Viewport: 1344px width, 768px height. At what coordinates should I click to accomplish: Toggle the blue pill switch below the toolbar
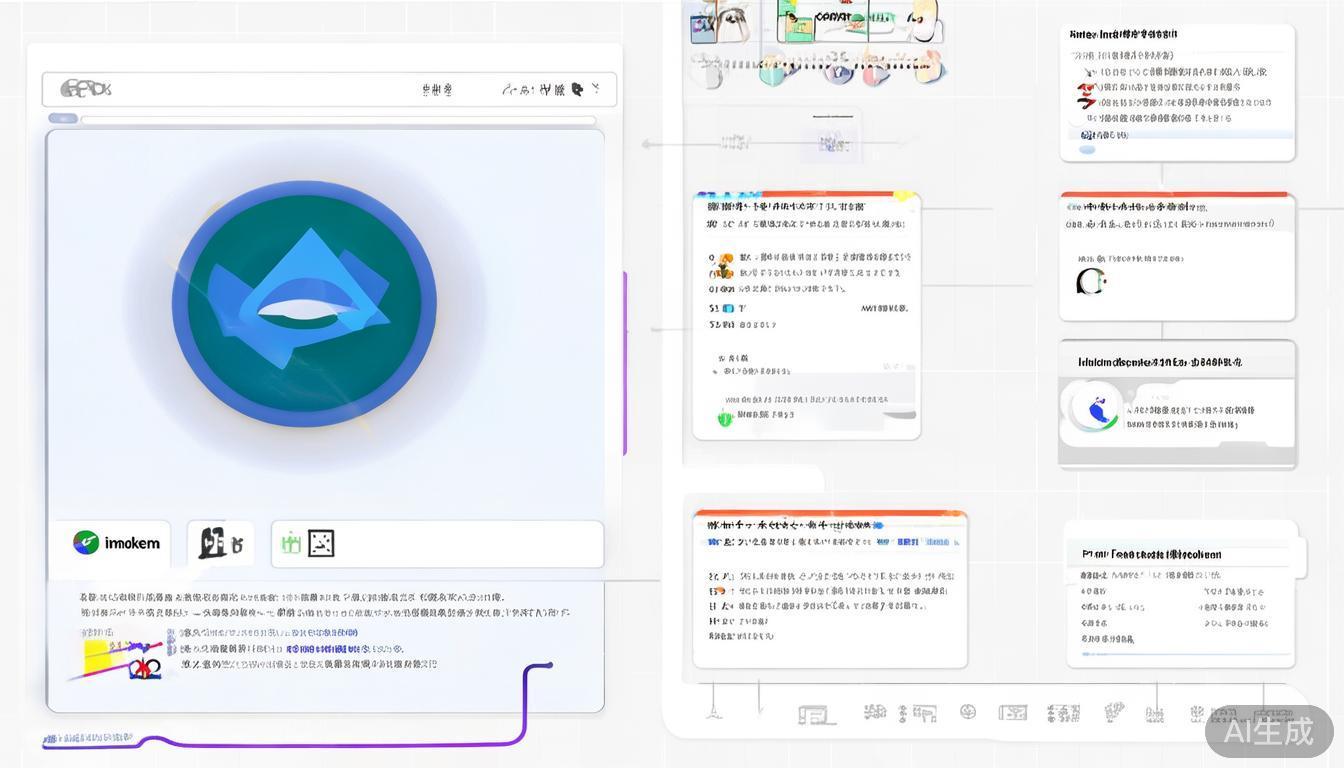[62, 117]
